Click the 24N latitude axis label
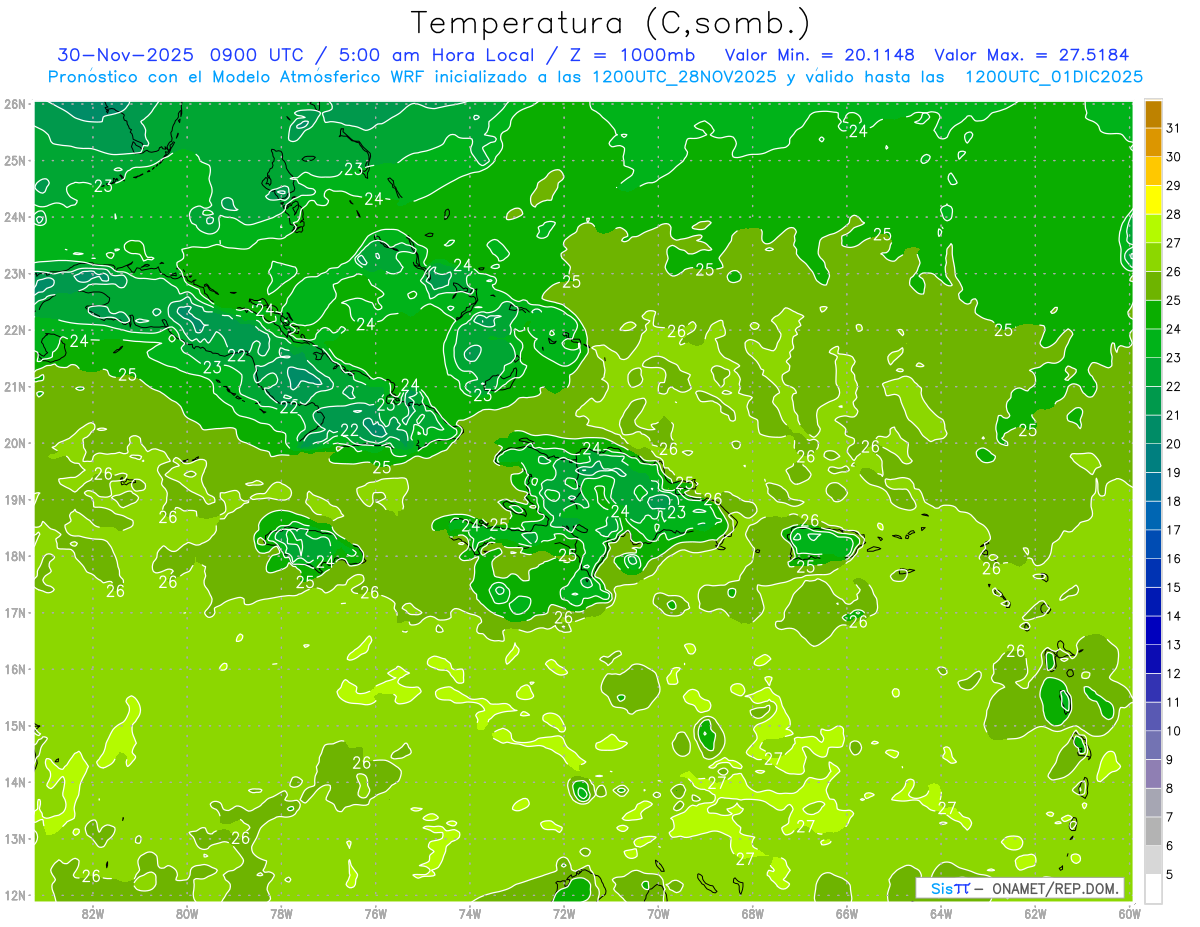This screenshot has height=927, width=1200. click(15, 217)
